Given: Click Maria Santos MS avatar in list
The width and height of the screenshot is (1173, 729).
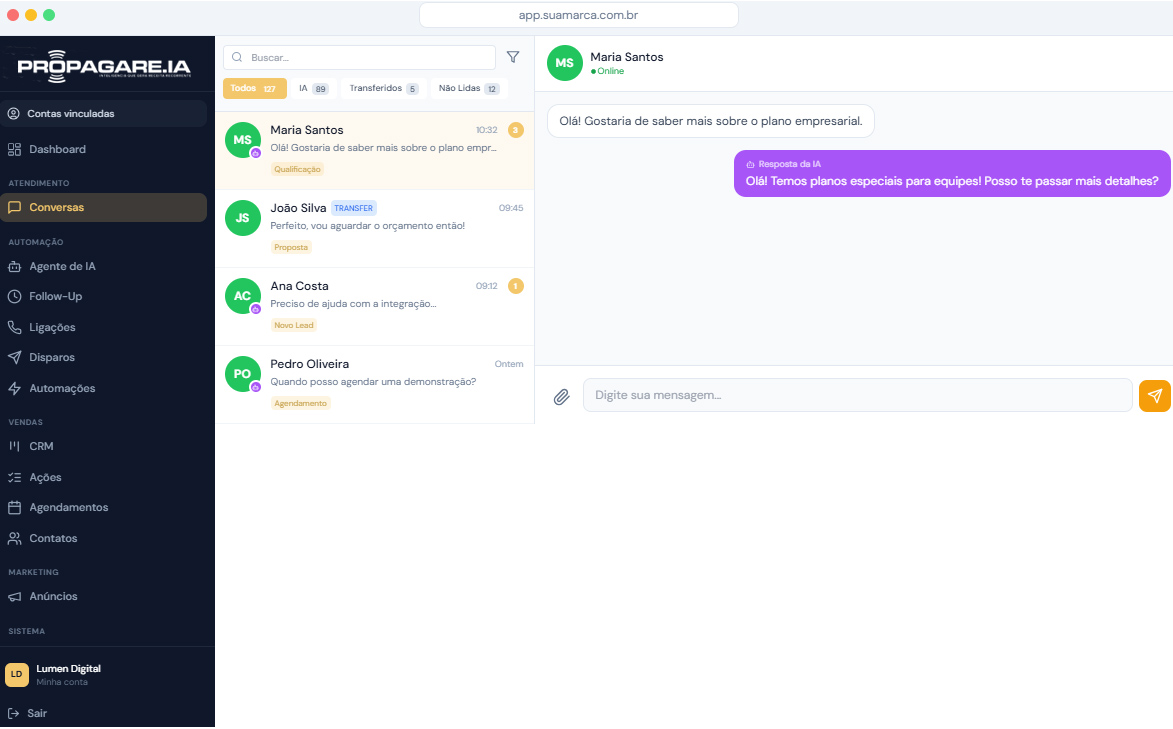Looking at the screenshot, I should click(242, 140).
